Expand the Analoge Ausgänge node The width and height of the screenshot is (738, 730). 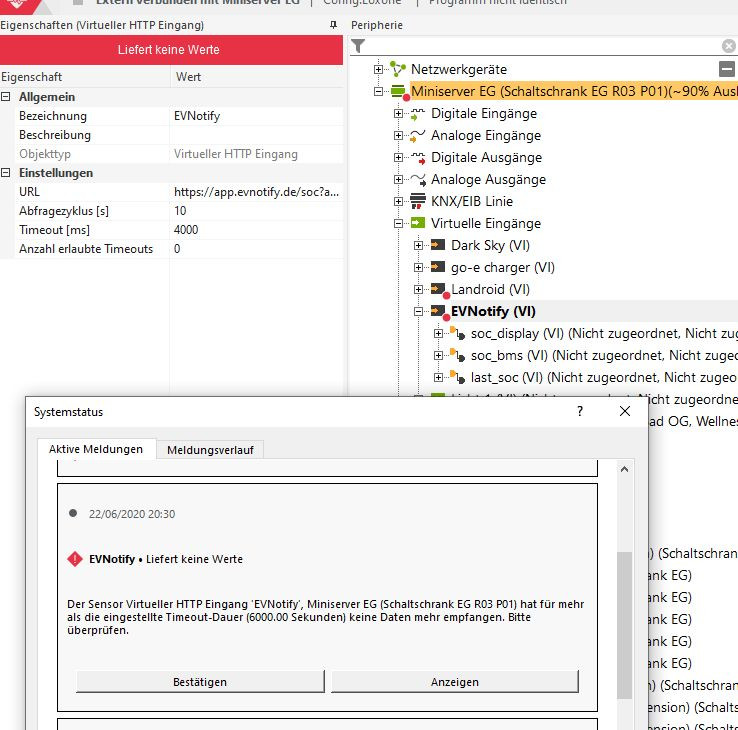(x=398, y=179)
